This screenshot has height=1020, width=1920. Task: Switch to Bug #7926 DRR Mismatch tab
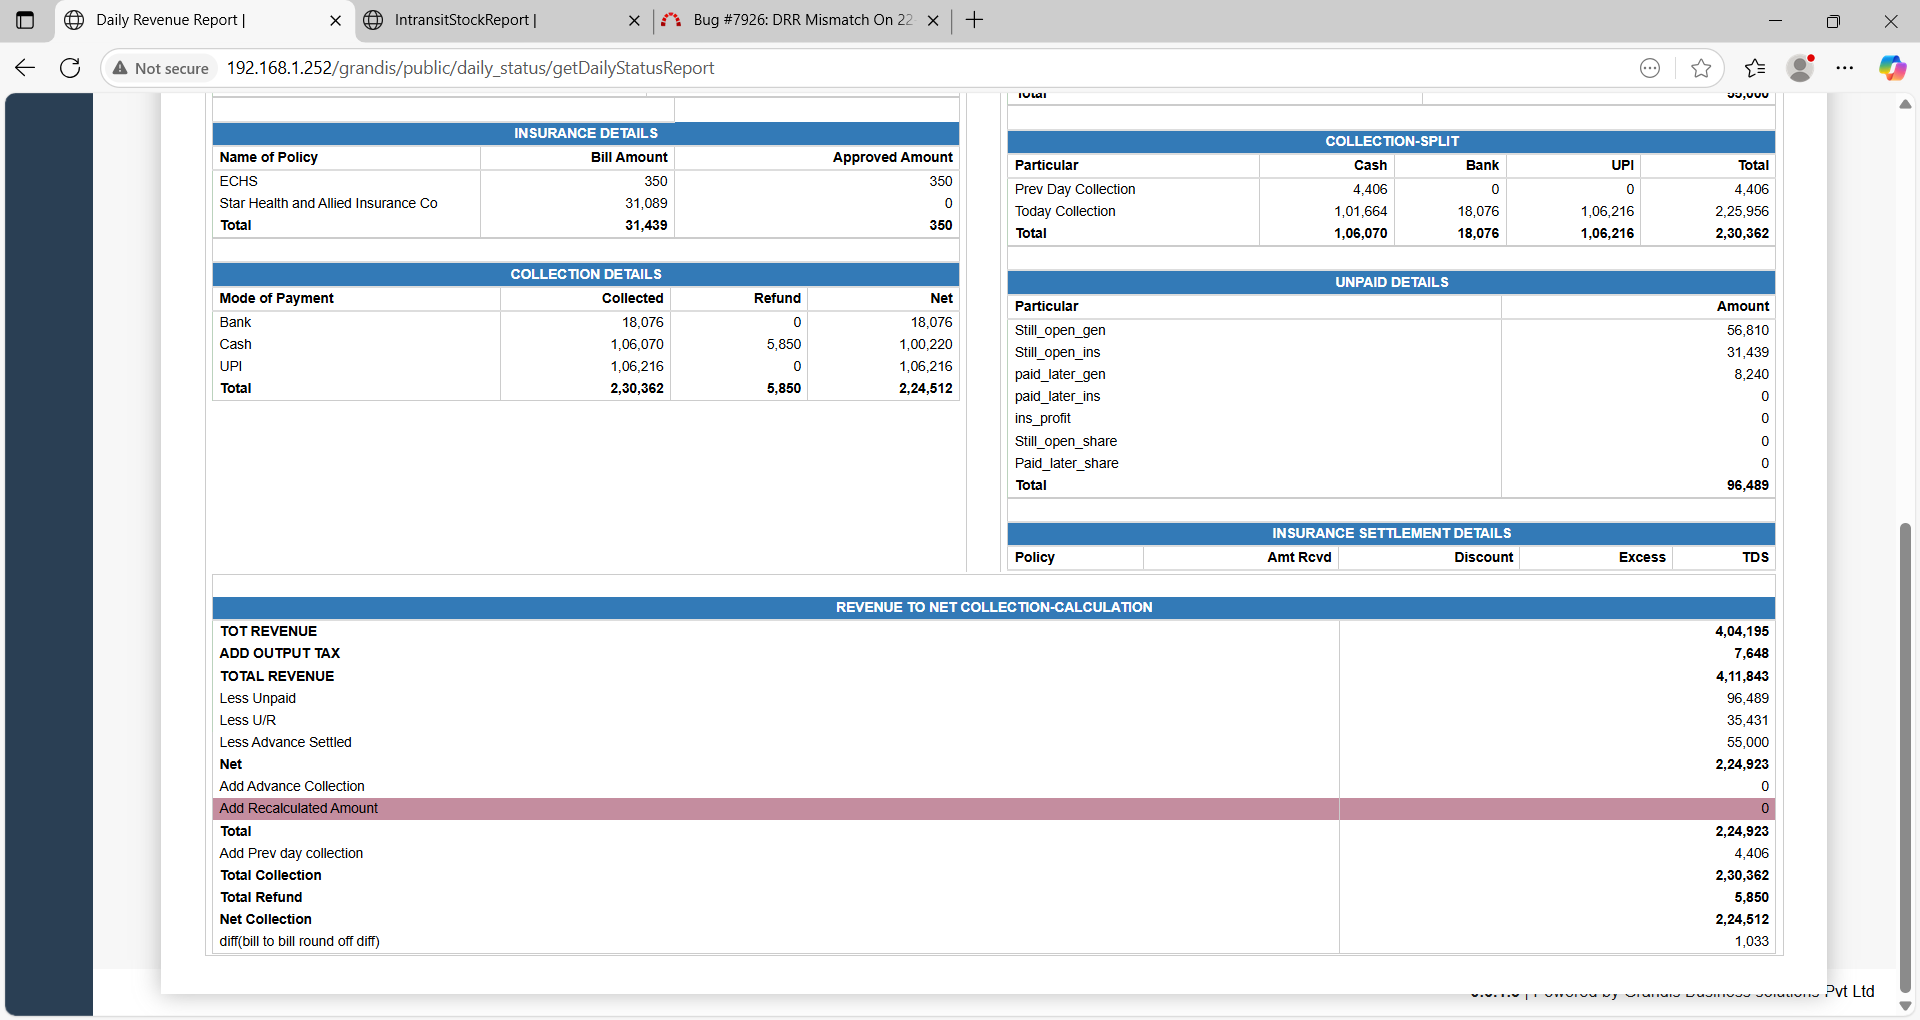(x=802, y=20)
